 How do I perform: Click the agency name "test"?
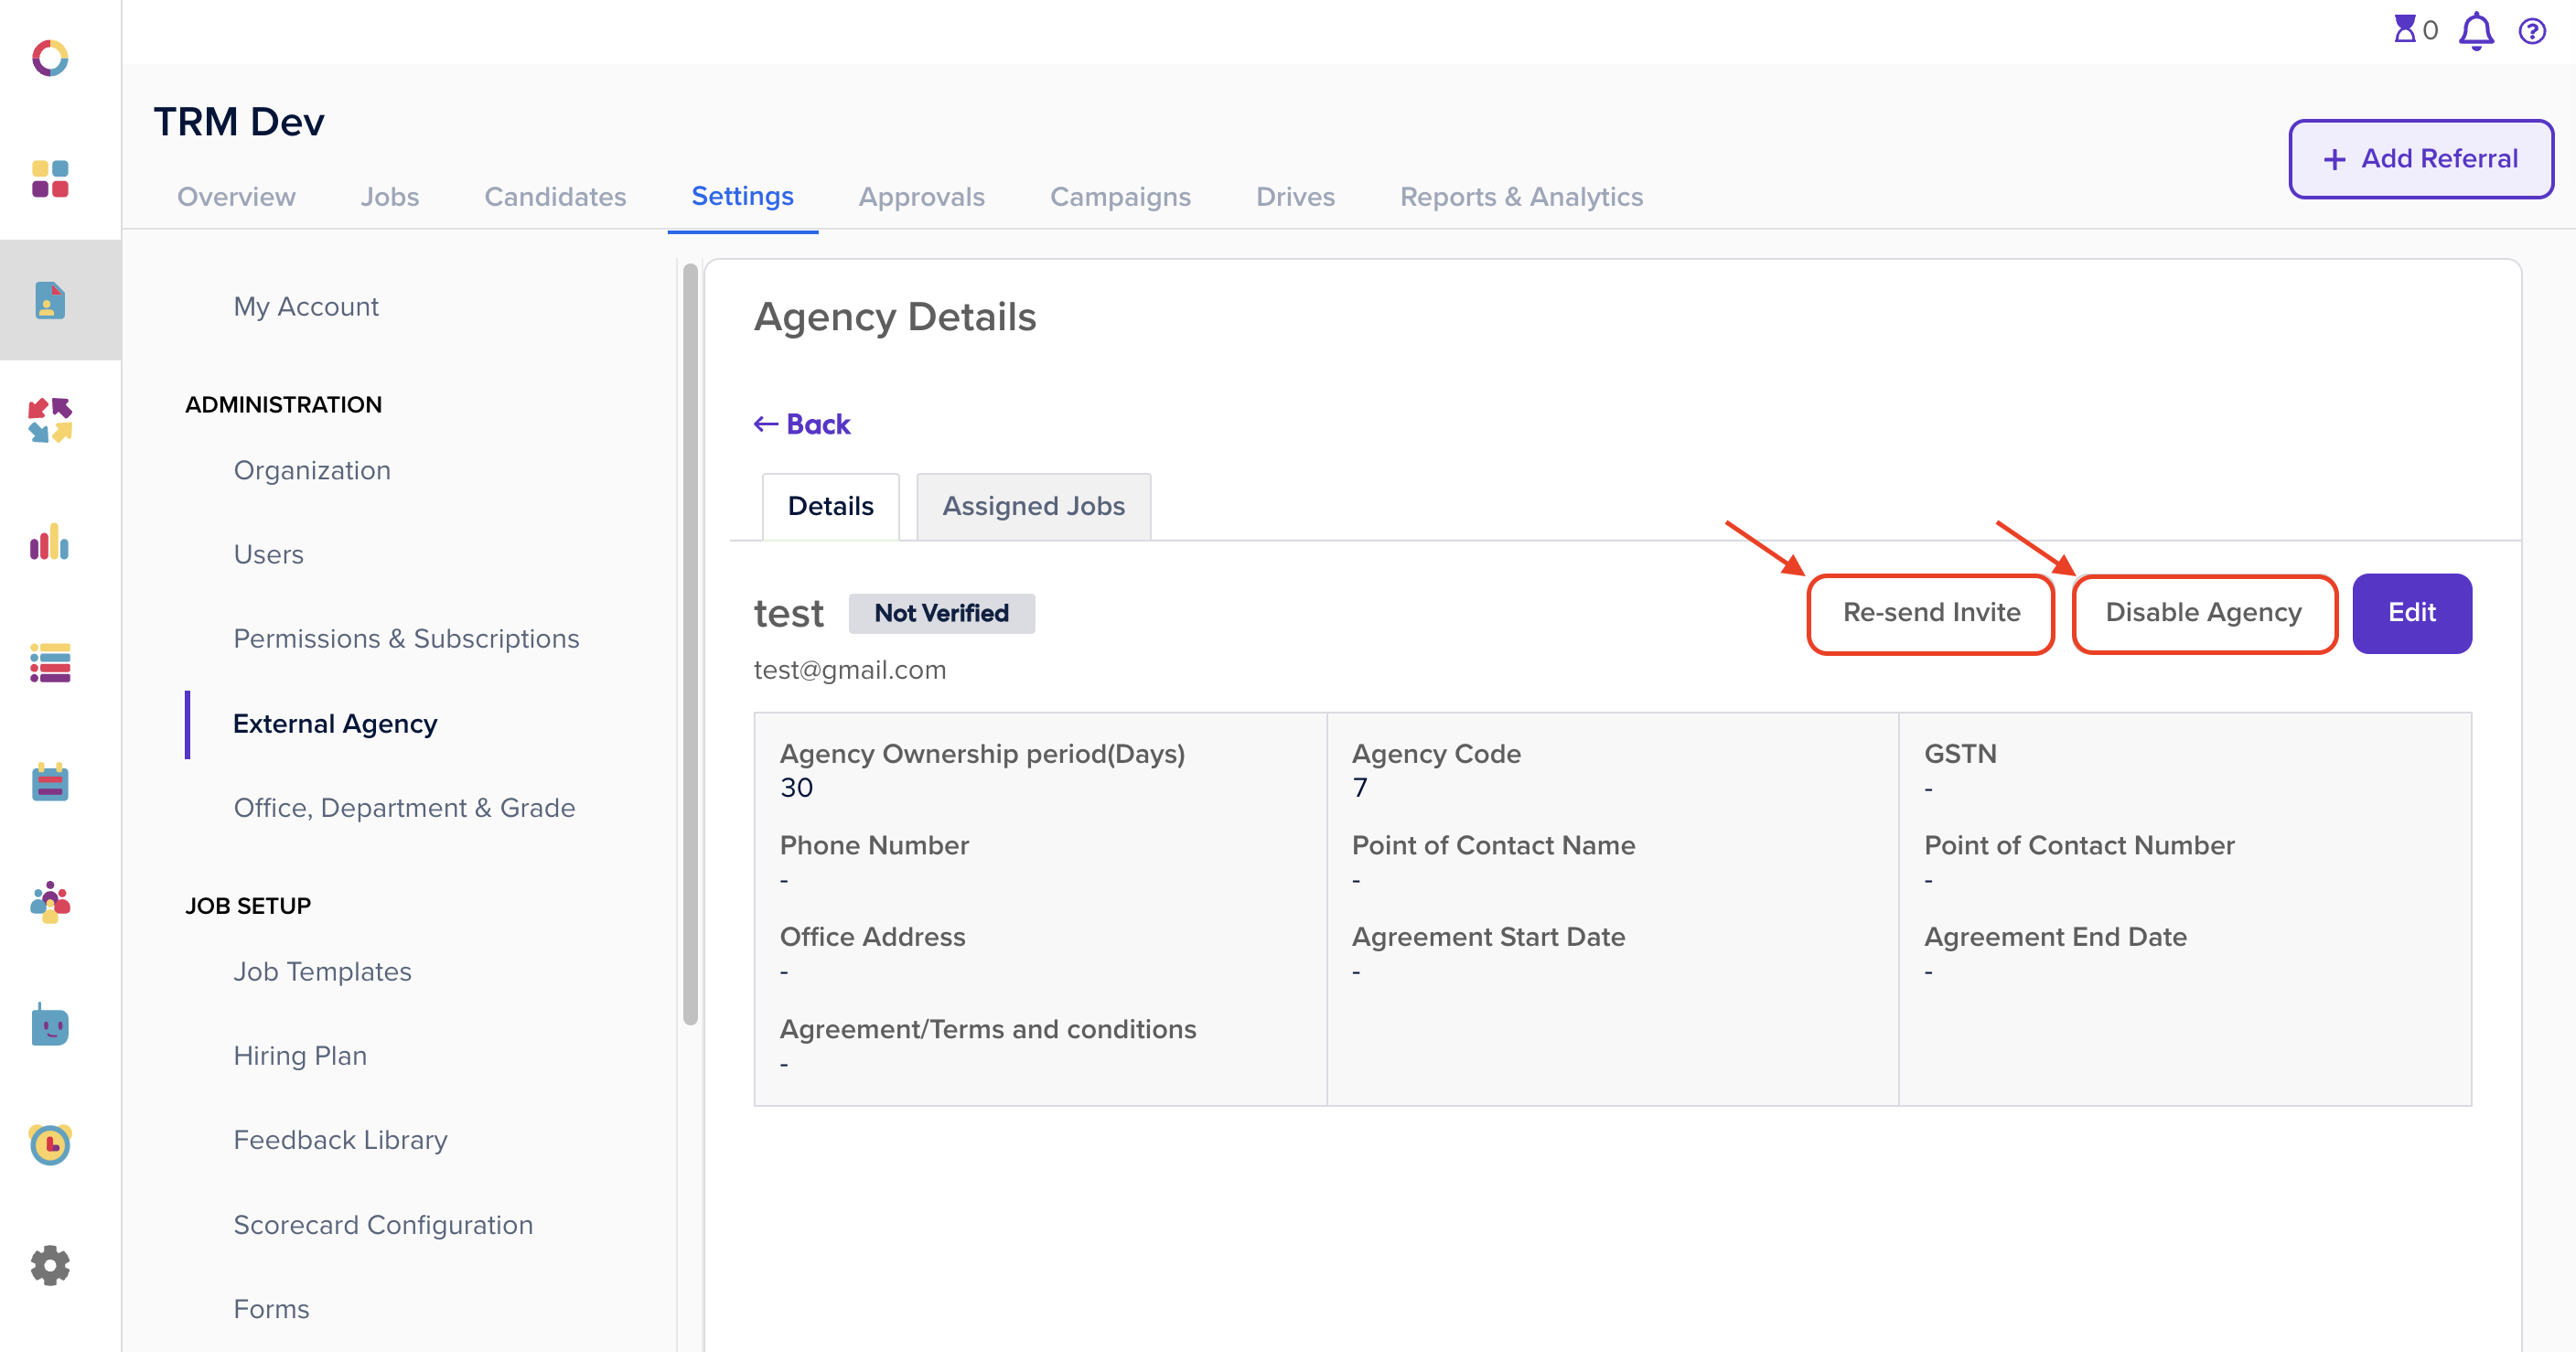tap(788, 613)
